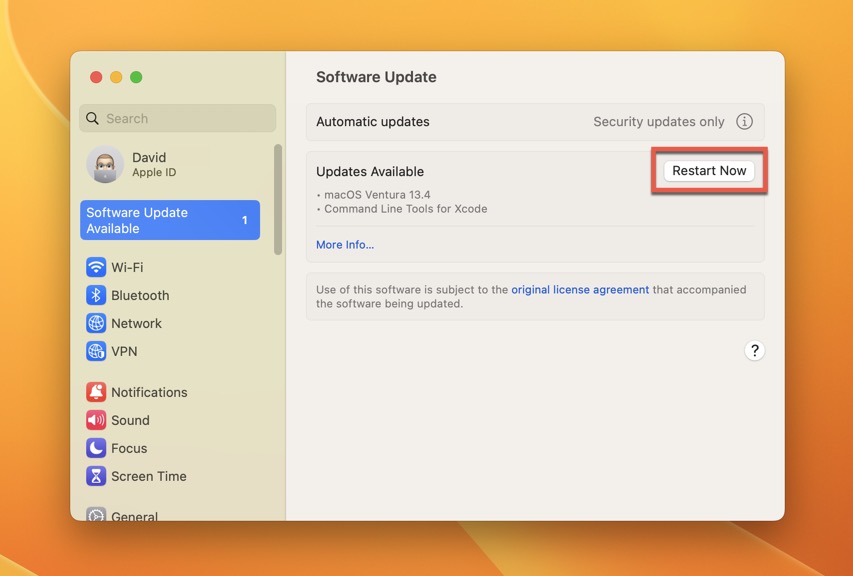Open Screen Time using its hourglass icon
Viewport: 853px width, 576px height.
click(96, 476)
